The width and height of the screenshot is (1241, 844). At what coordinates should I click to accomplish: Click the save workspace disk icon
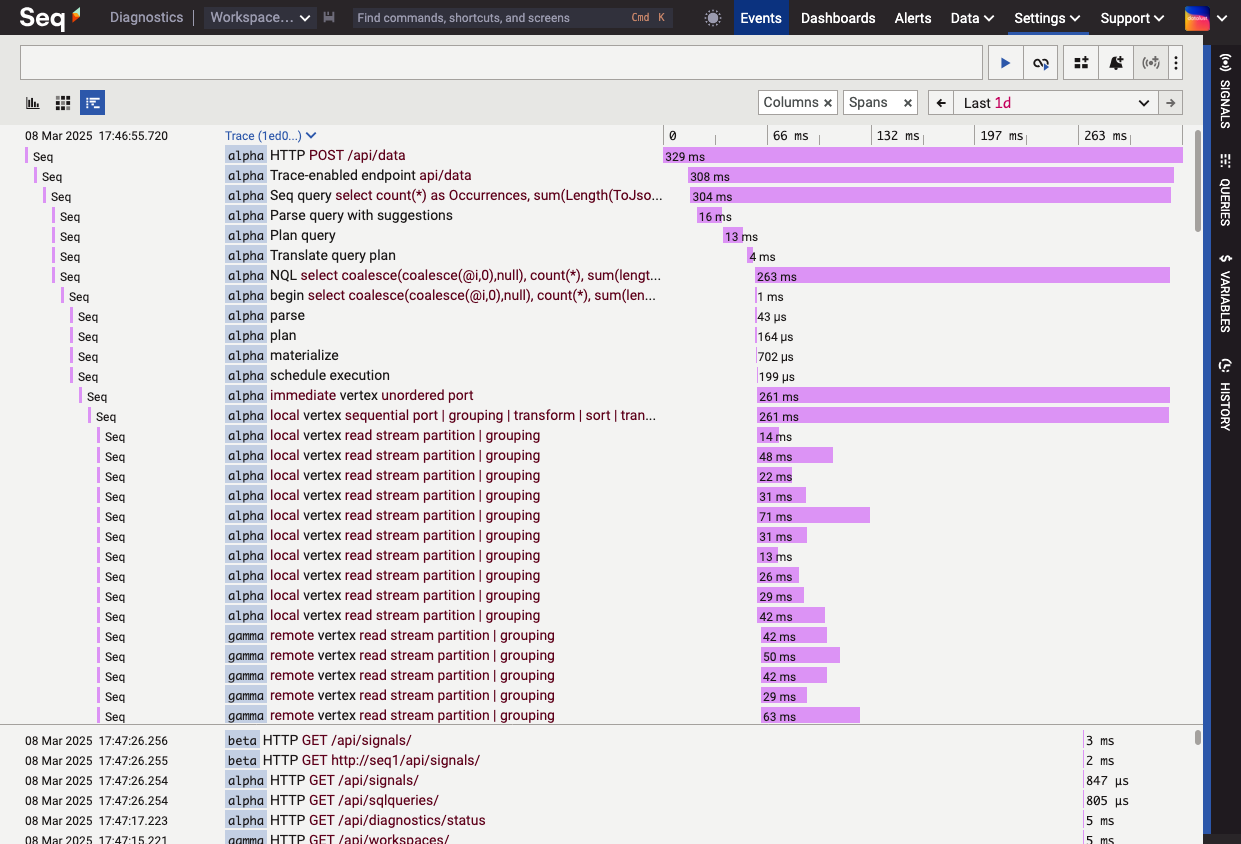pyautogui.click(x=330, y=18)
